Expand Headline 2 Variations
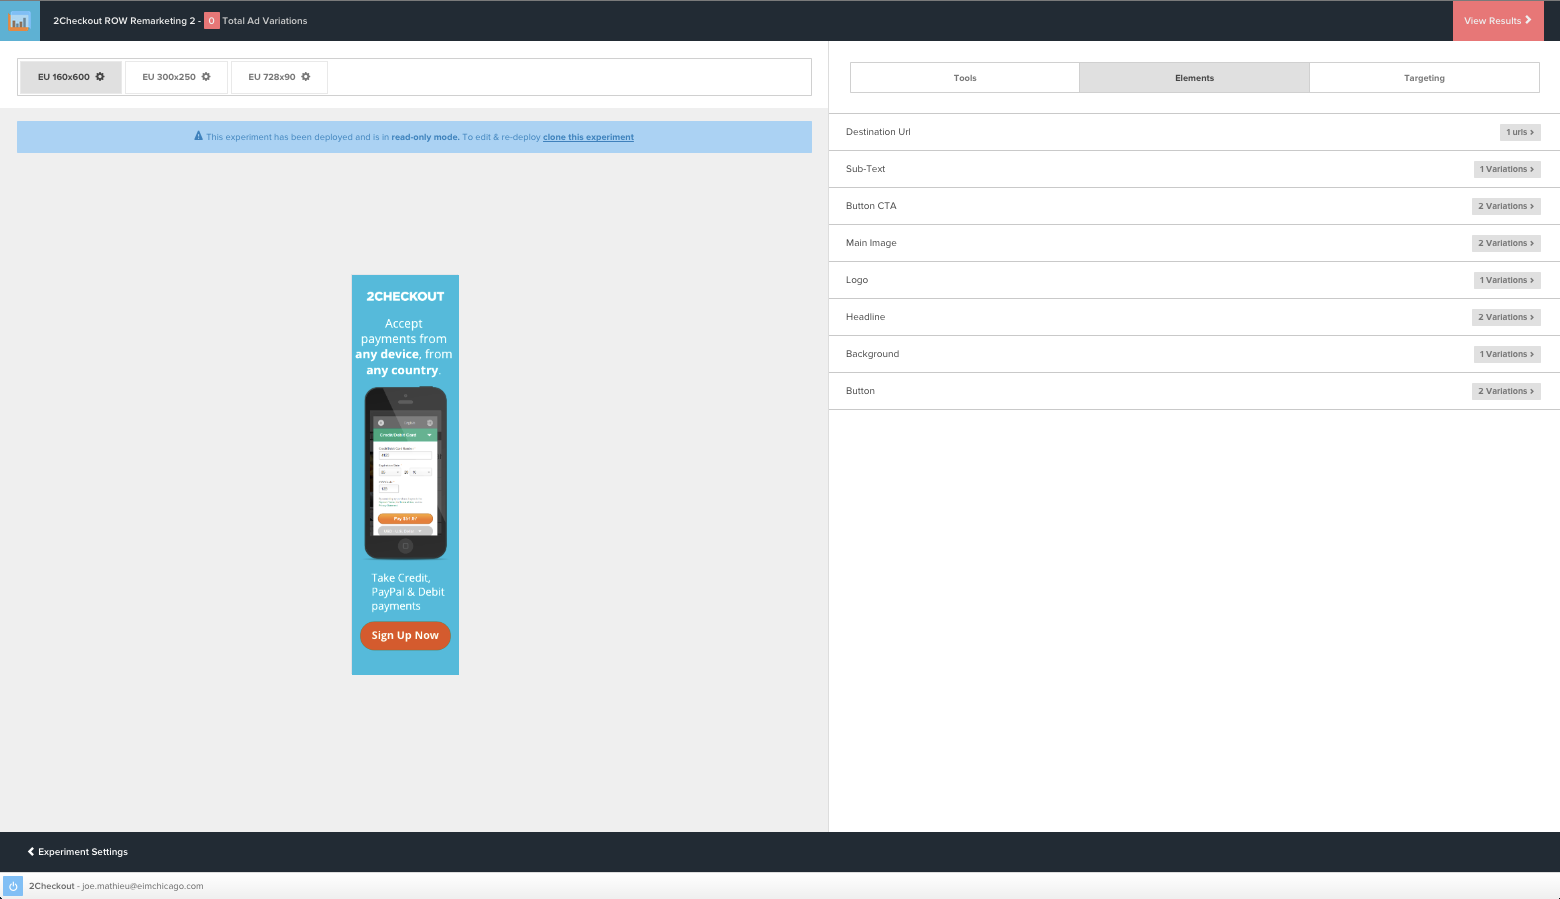Screen dimensions: 1560x899 click(x=1506, y=317)
